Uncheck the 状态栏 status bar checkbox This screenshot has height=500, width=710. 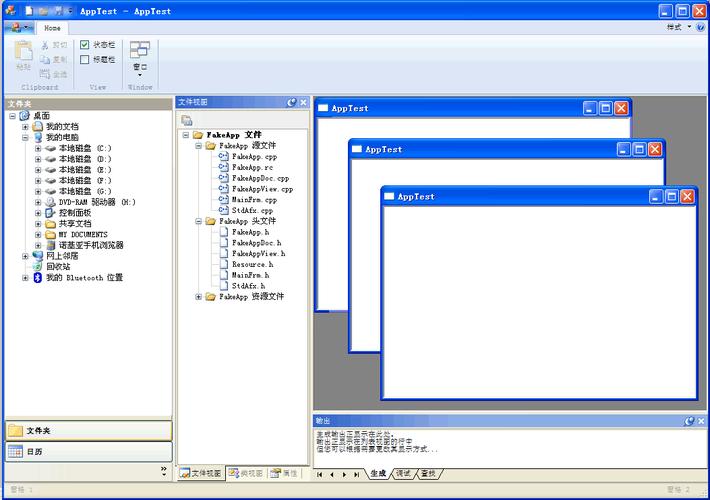coord(84,44)
